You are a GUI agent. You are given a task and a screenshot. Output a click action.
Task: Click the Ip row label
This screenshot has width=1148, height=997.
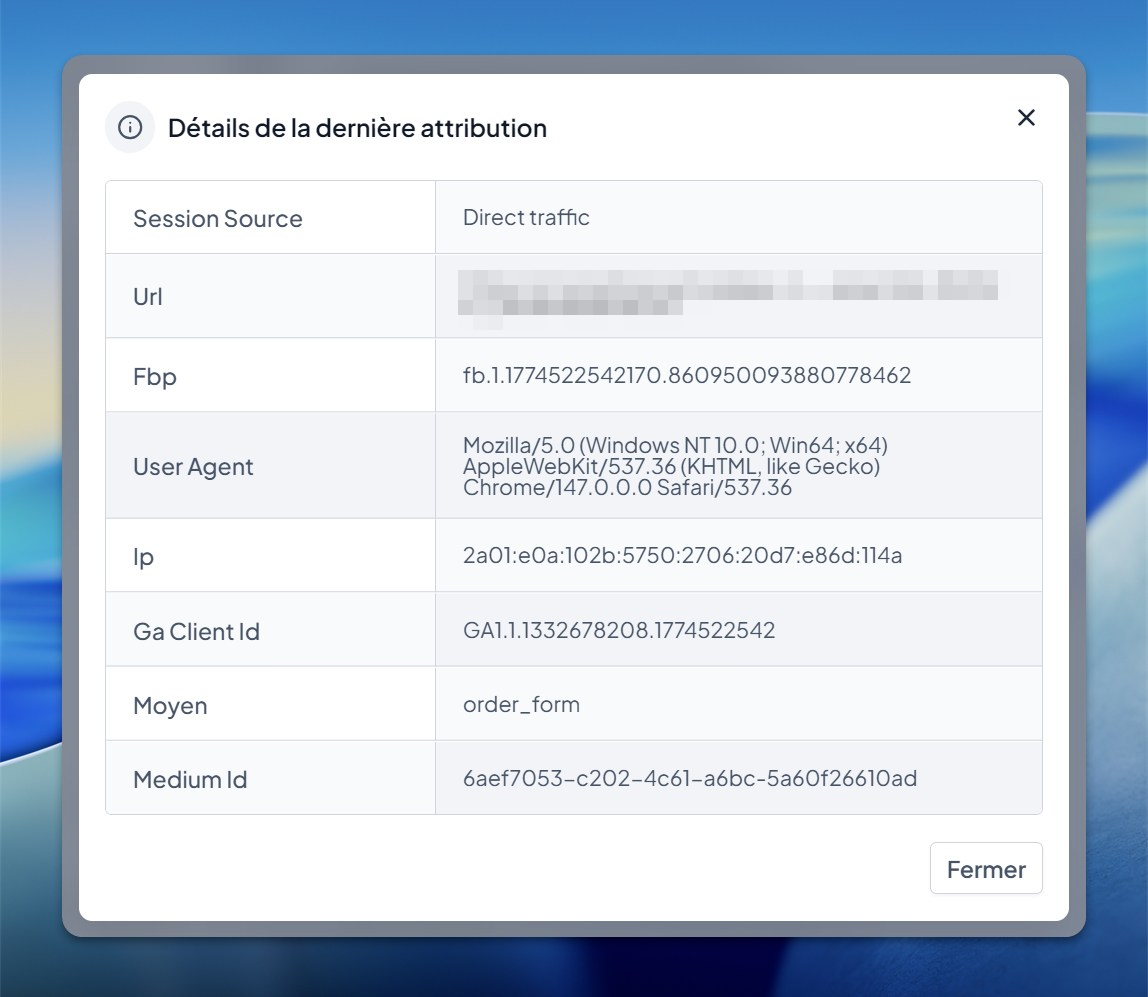point(270,556)
